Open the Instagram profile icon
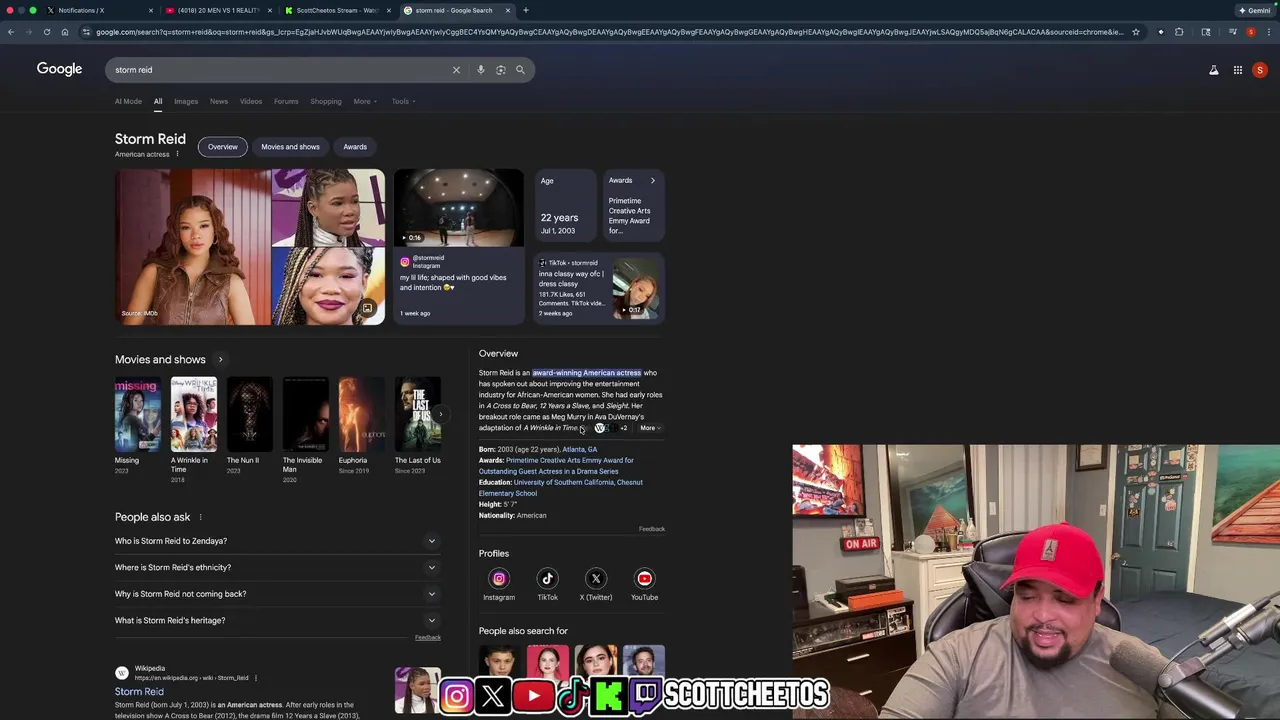This screenshot has width=1280, height=720. coord(499,578)
